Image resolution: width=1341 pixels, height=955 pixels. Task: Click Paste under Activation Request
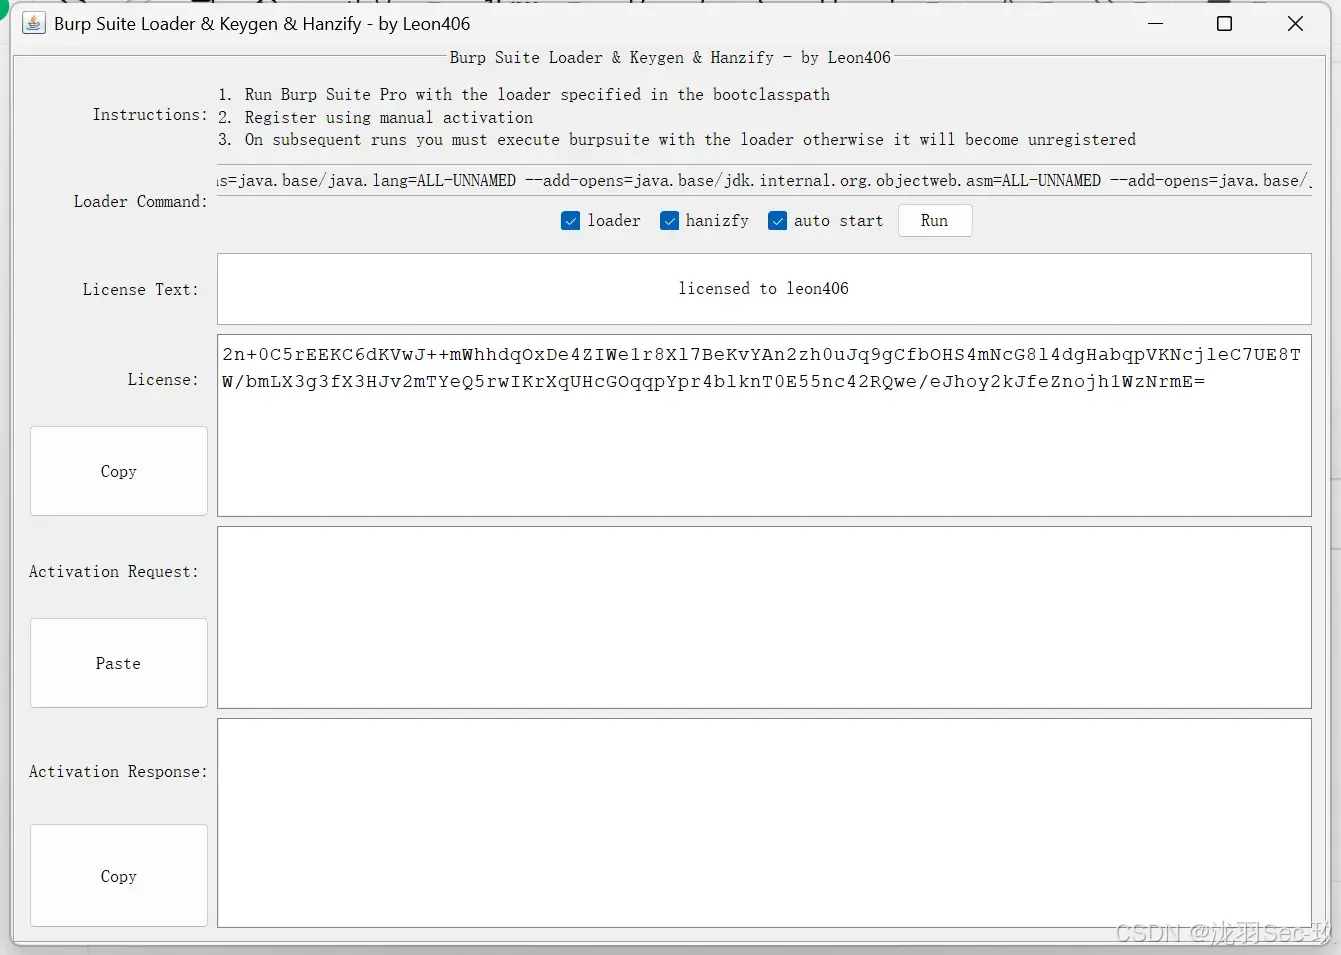click(x=119, y=663)
